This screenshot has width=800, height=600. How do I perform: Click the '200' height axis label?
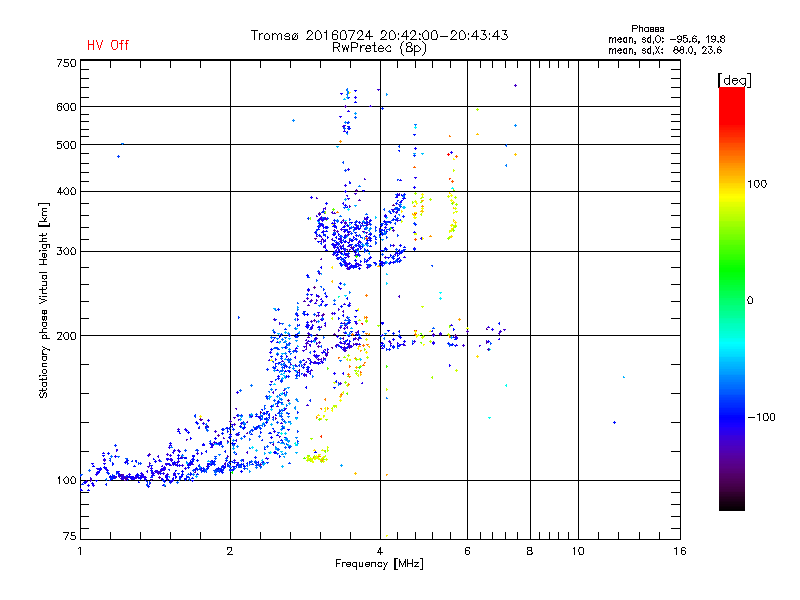[x=66, y=336]
